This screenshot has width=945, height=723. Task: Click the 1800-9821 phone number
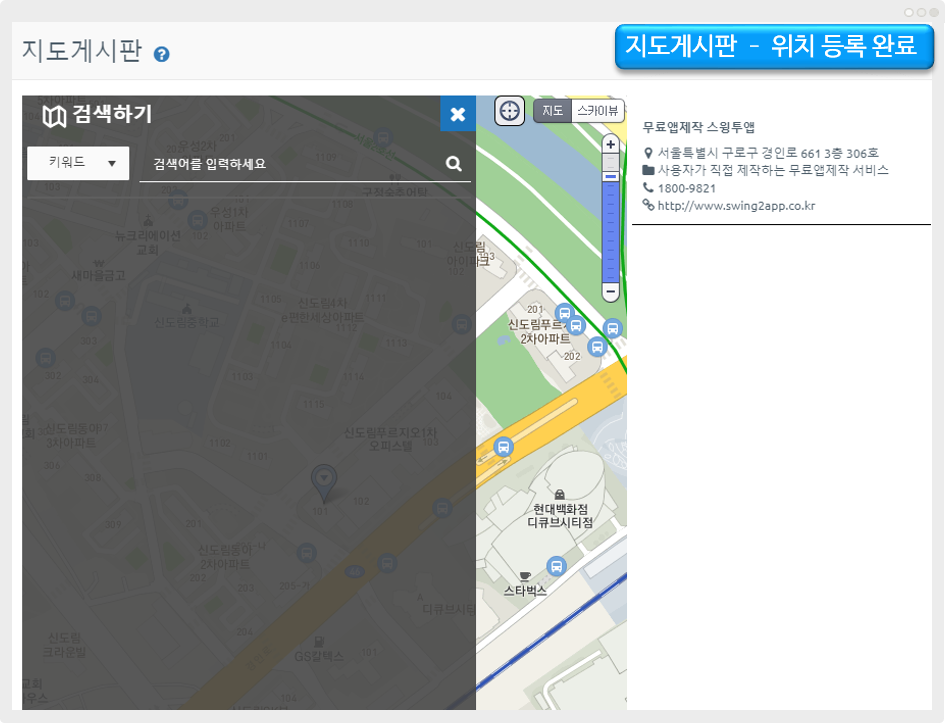[x=686, y=188]
